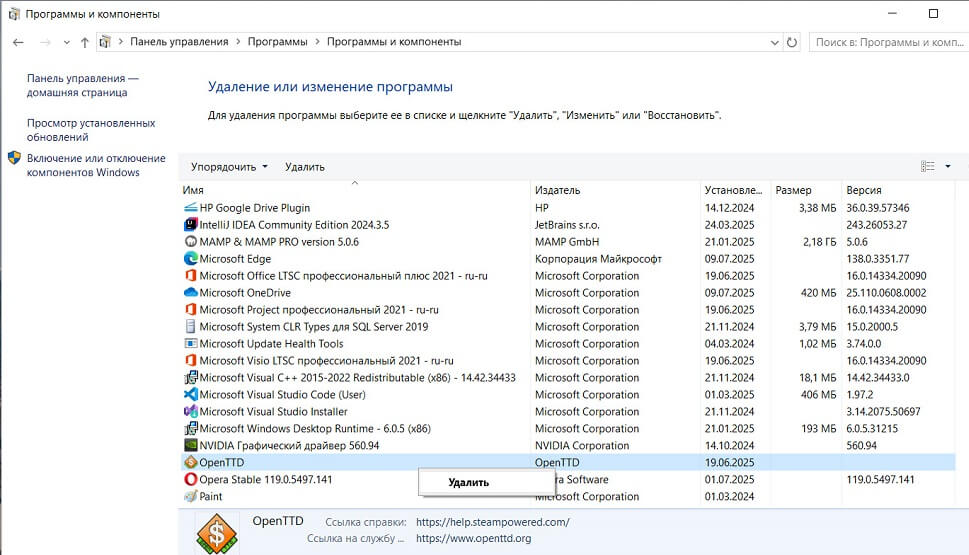Open the www.openttd.org support link
The image size is (969, 555).
point(473,538)
